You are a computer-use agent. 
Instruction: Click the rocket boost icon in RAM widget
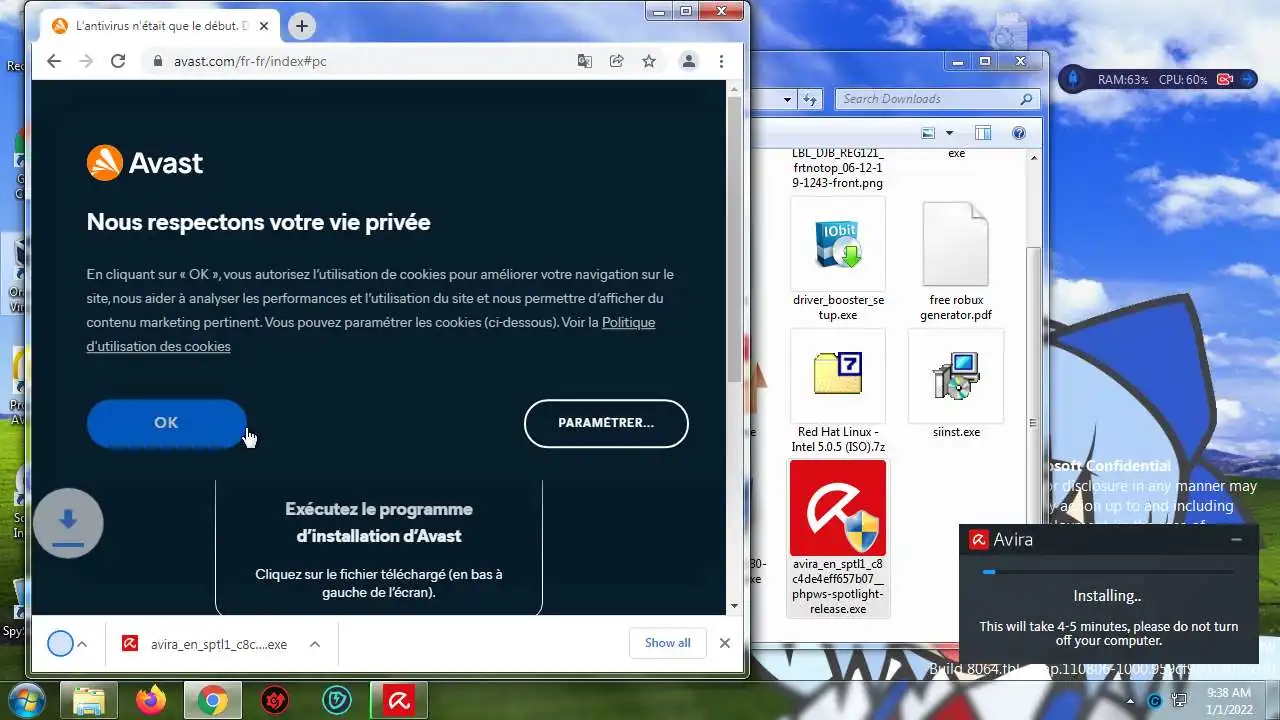[x=1071, y=79]
